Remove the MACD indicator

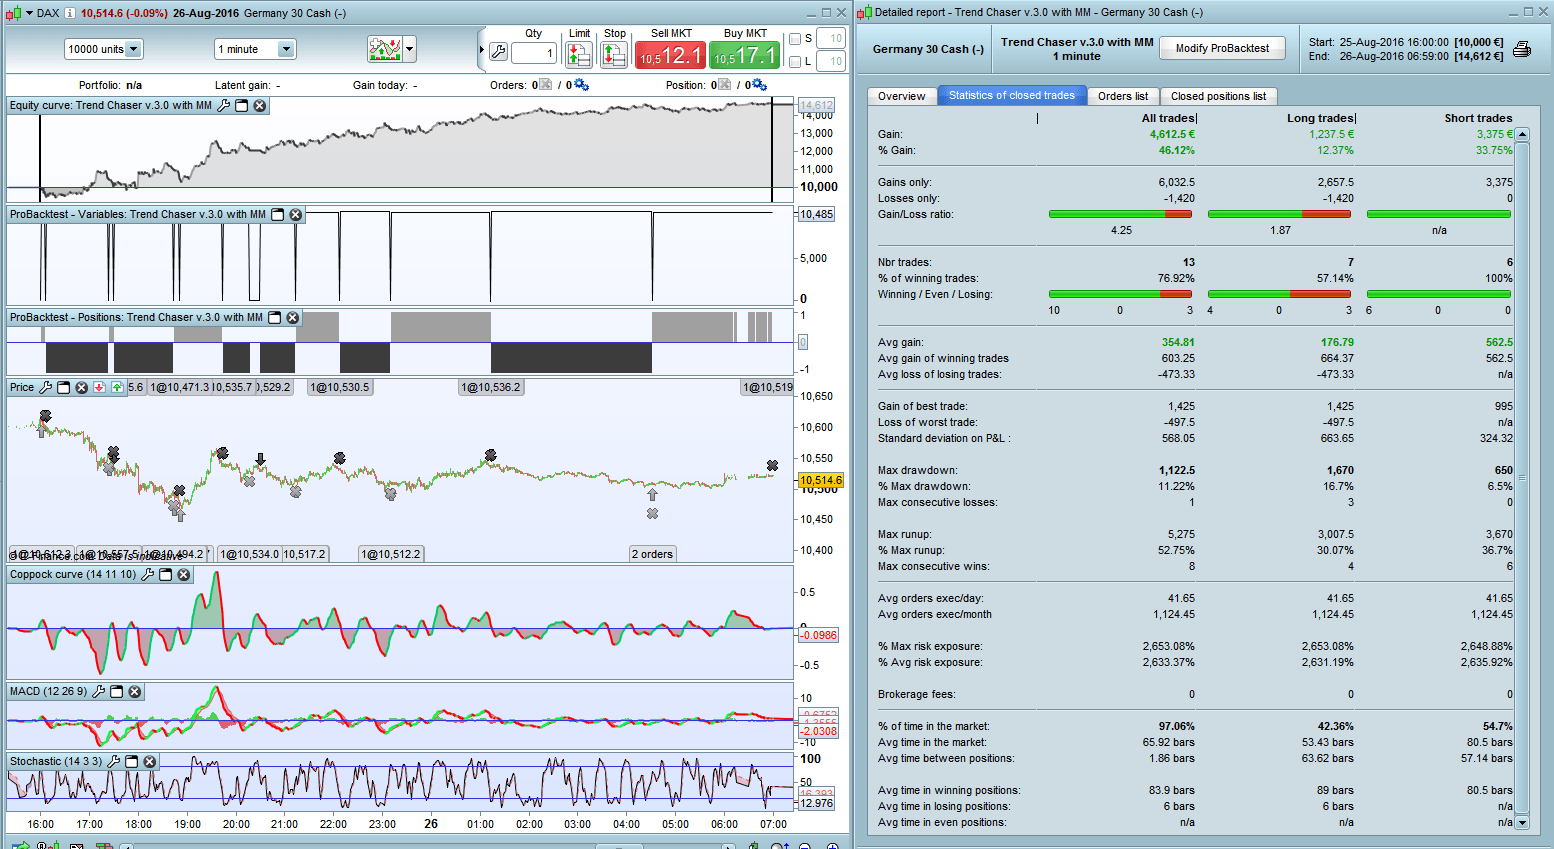coord(135,691)
